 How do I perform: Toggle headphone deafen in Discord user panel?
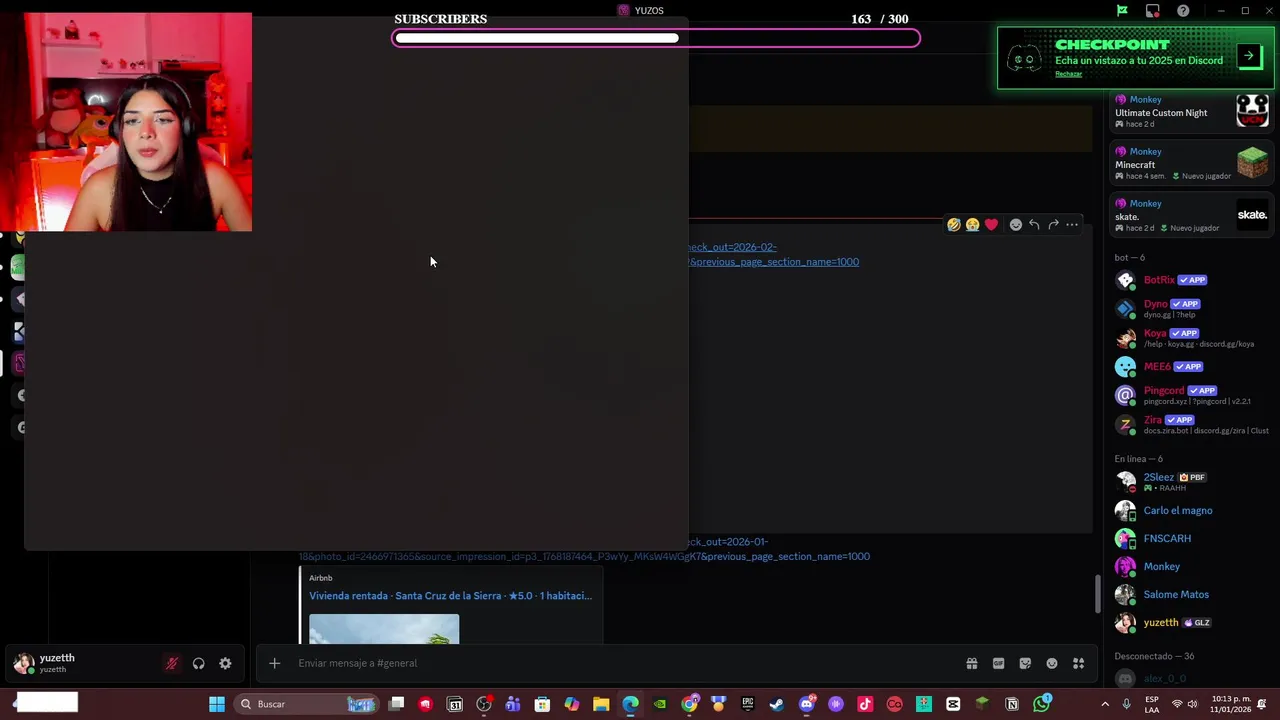tap(198, 663)
